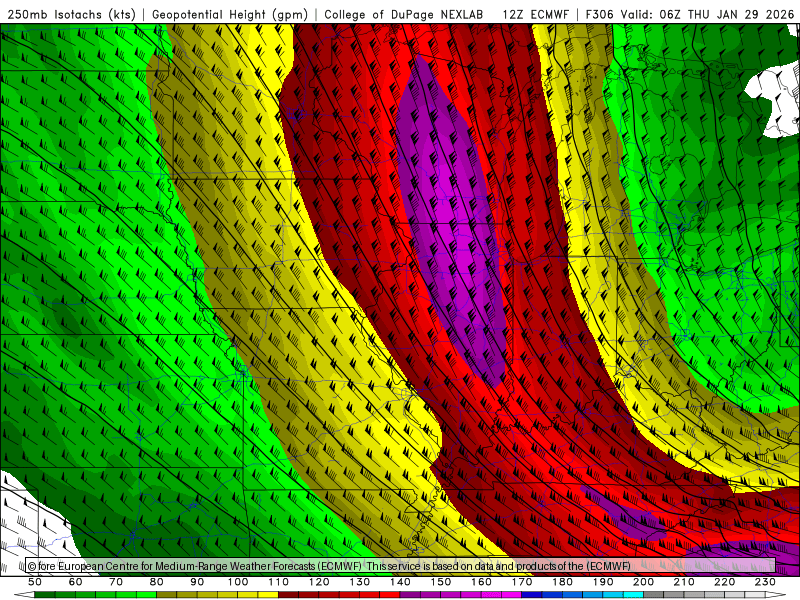This screenshot has height=600, width=800.
Task: Click the 60 label on the color scale
Action: (x=75, y=582)
